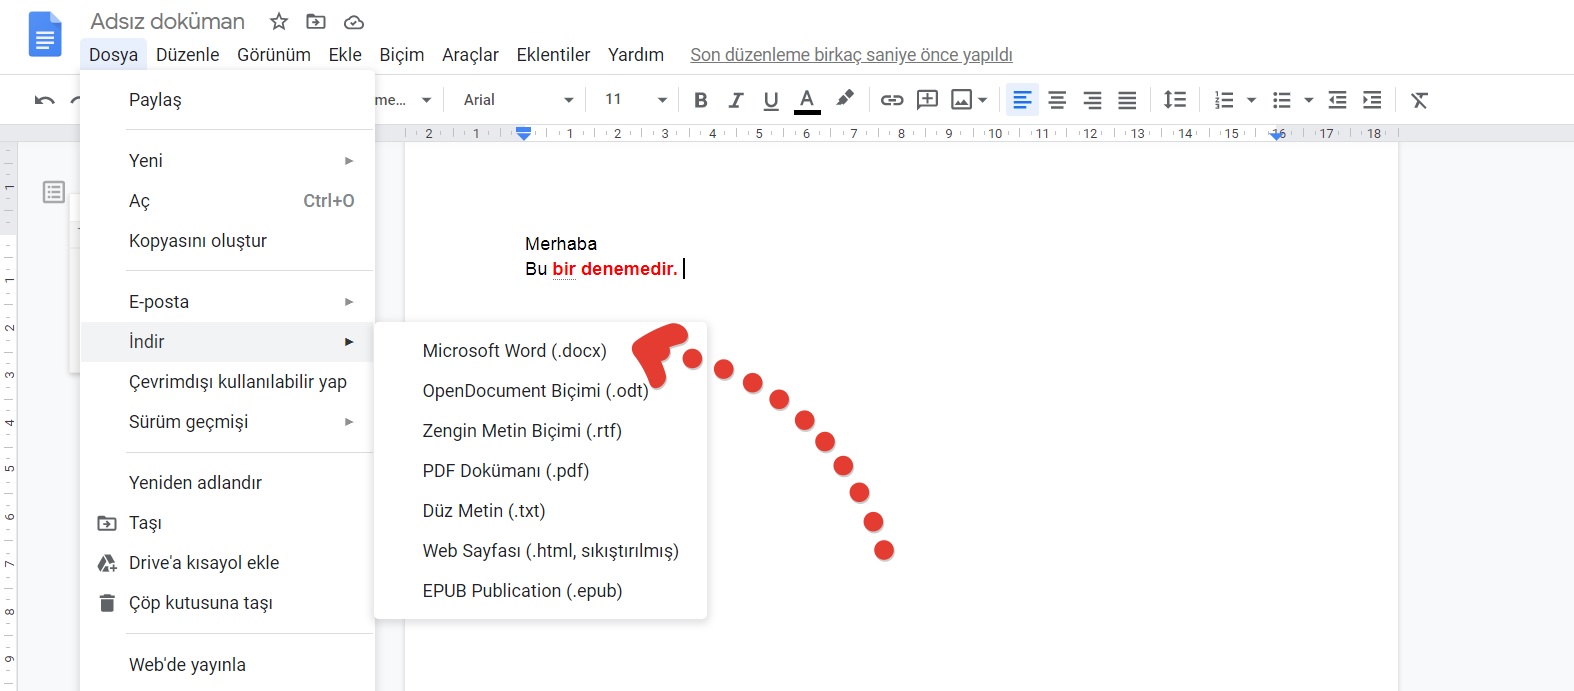
Task: Click the insert link icon
Action: tap(892, 100)
